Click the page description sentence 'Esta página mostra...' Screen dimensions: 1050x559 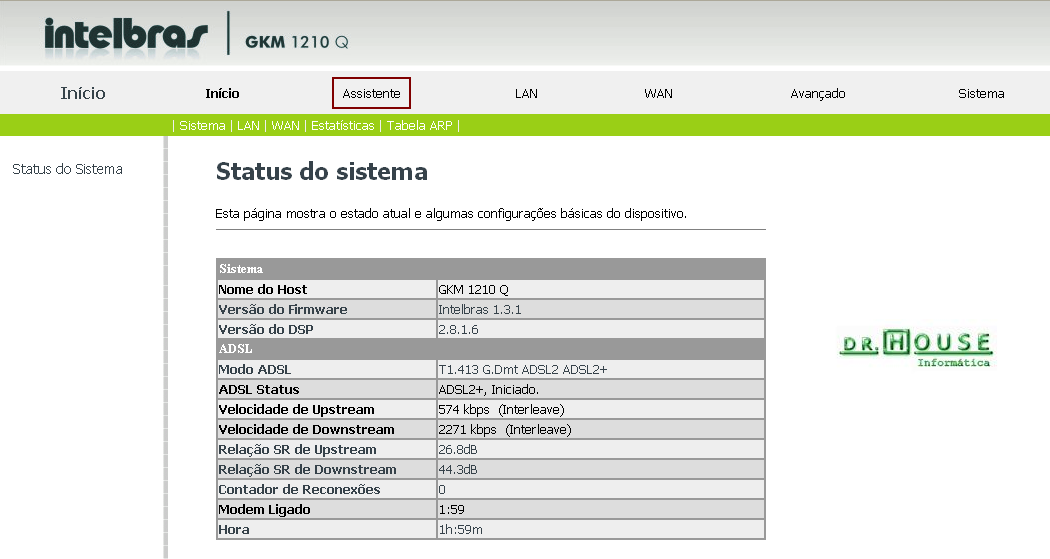pyautogui.click(x=451, y=214)
